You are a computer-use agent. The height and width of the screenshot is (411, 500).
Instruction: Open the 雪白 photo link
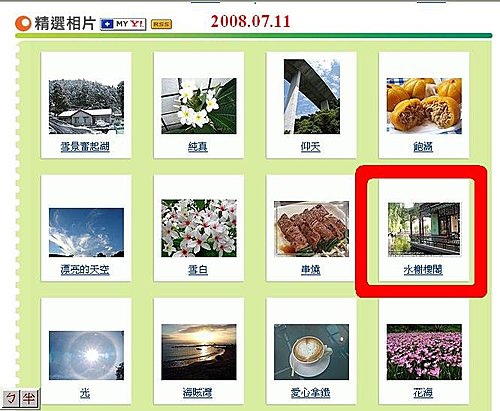[x=198, y=269]
